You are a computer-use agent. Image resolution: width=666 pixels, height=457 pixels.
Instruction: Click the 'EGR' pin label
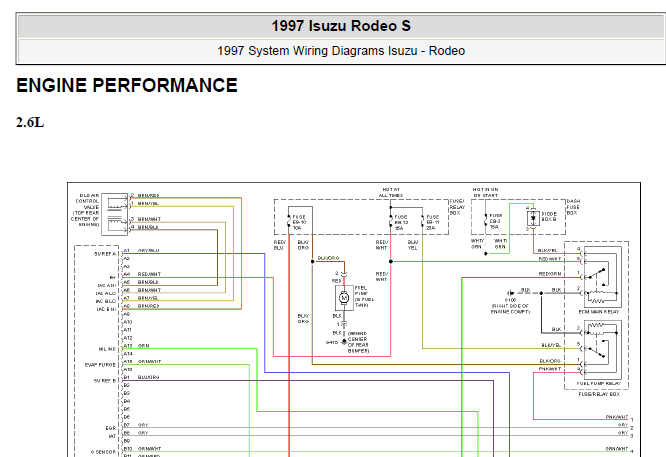coord(111,428)
